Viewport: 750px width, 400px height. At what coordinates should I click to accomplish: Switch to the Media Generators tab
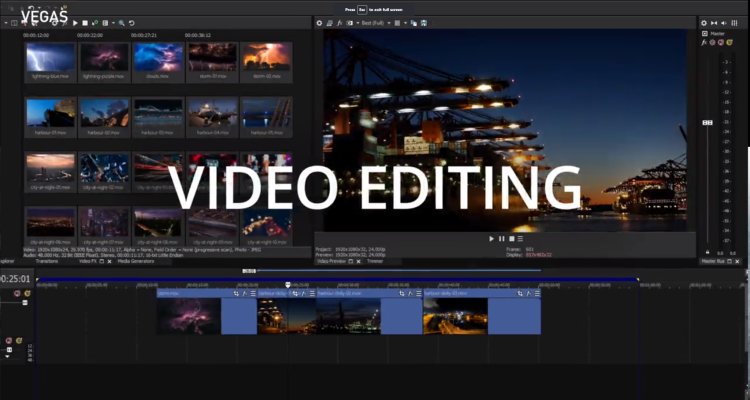134,260
